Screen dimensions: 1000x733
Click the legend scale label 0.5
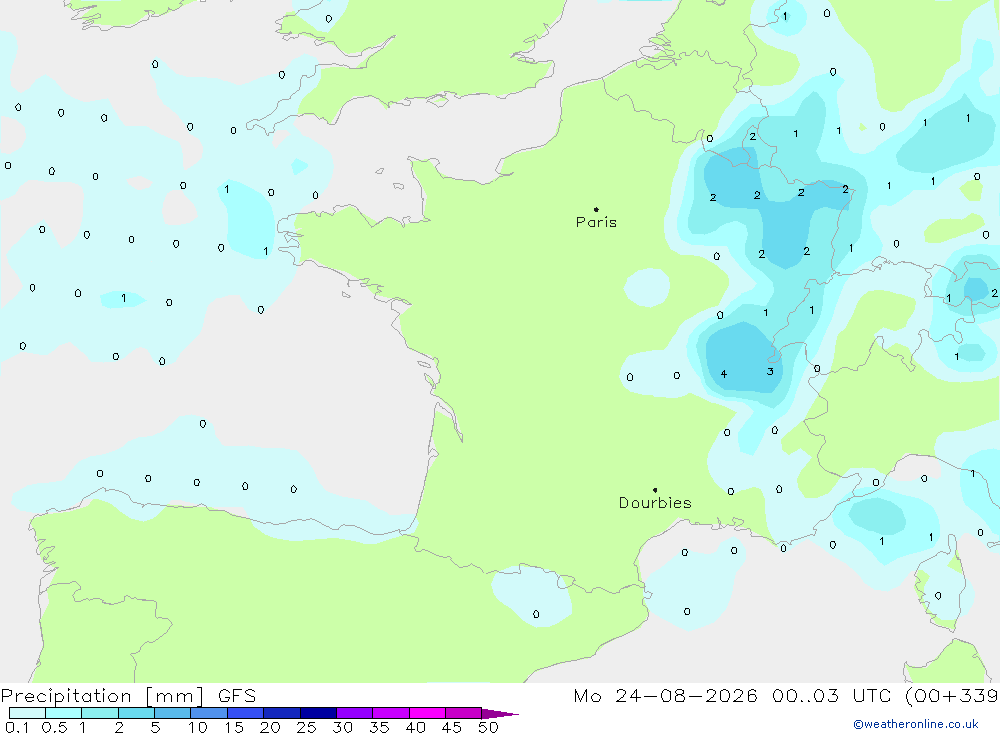(54, 727)
